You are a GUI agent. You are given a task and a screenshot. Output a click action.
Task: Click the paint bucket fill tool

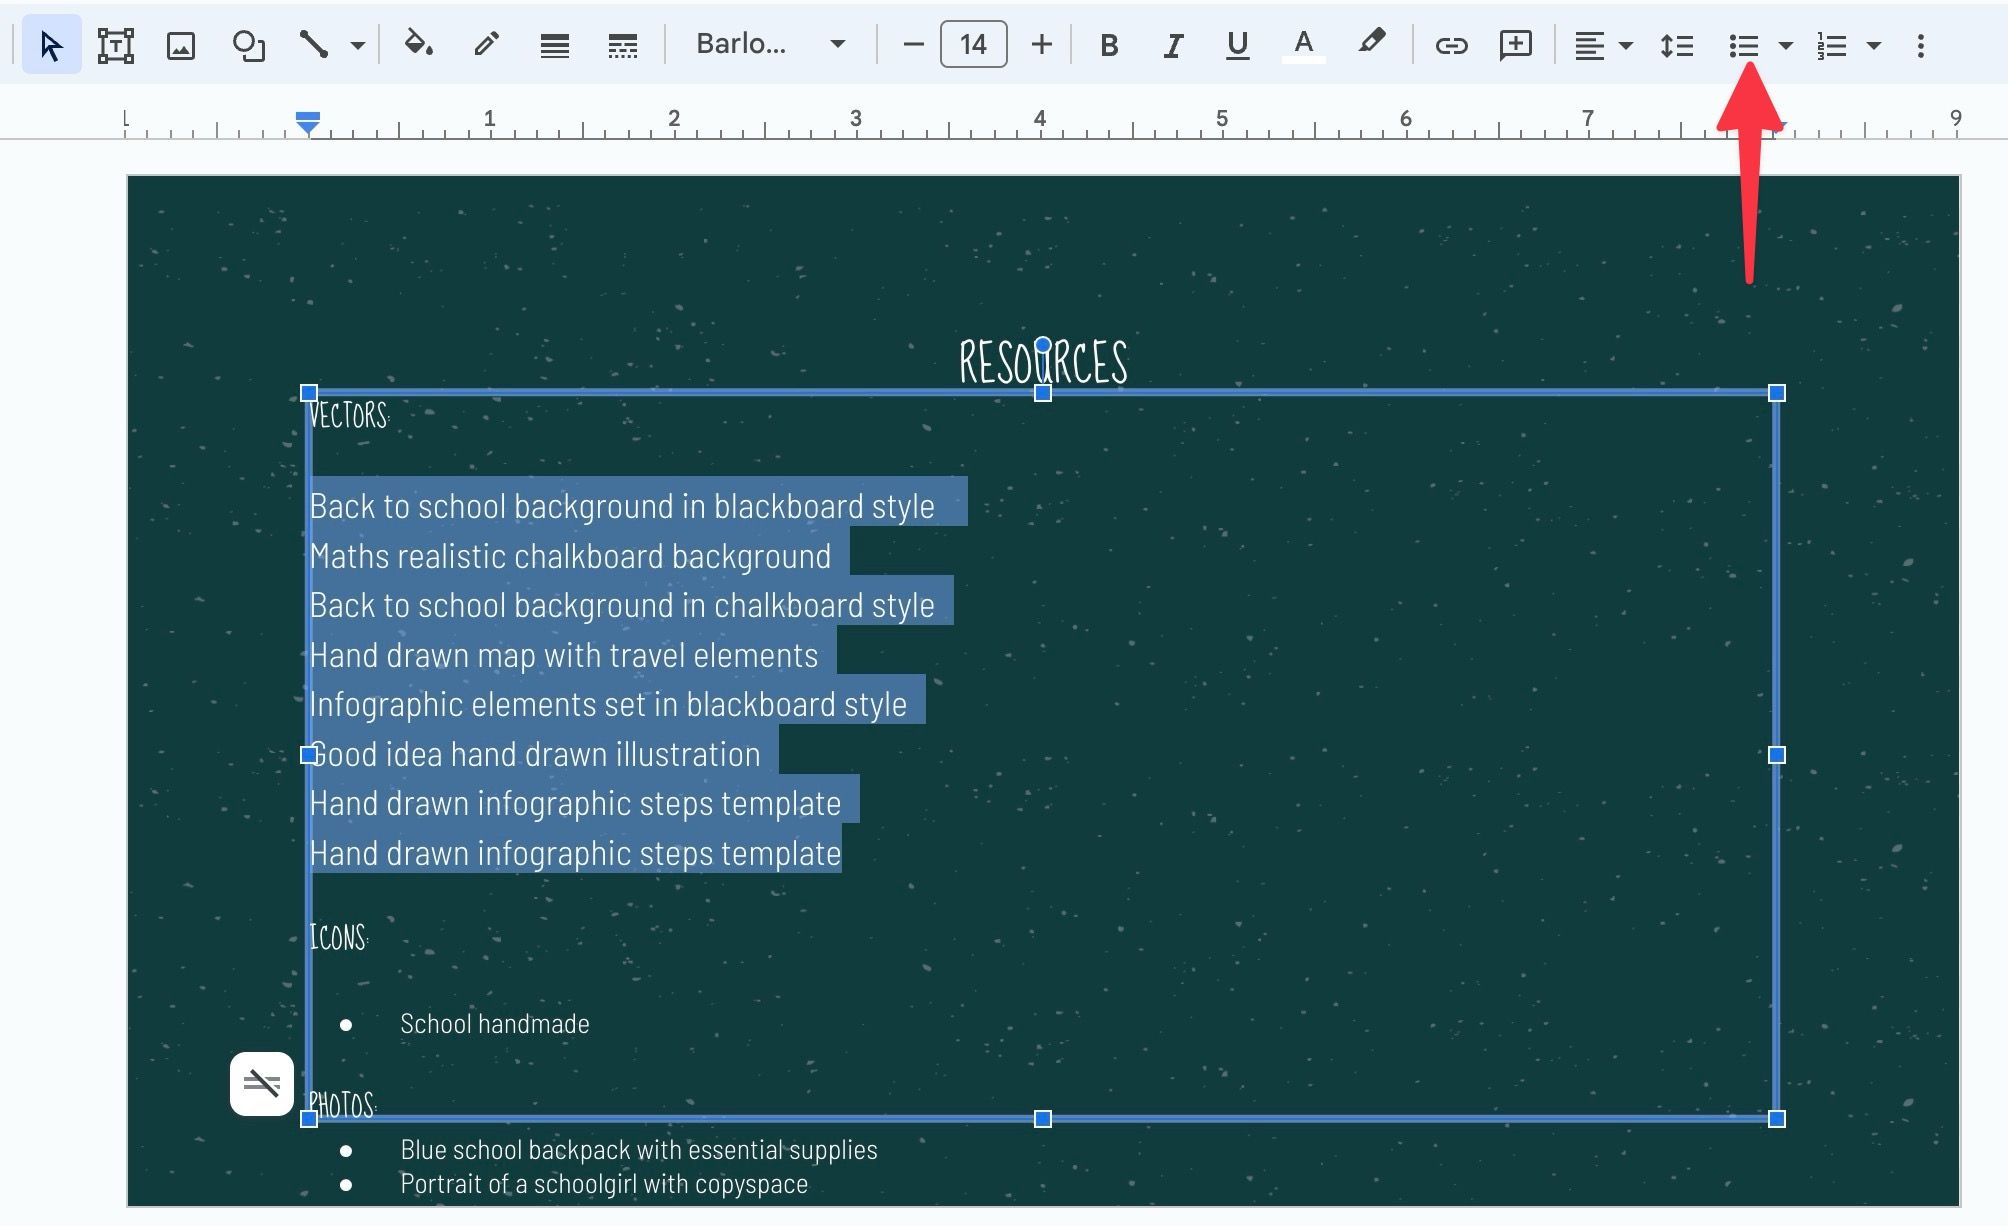coord(417,43)
